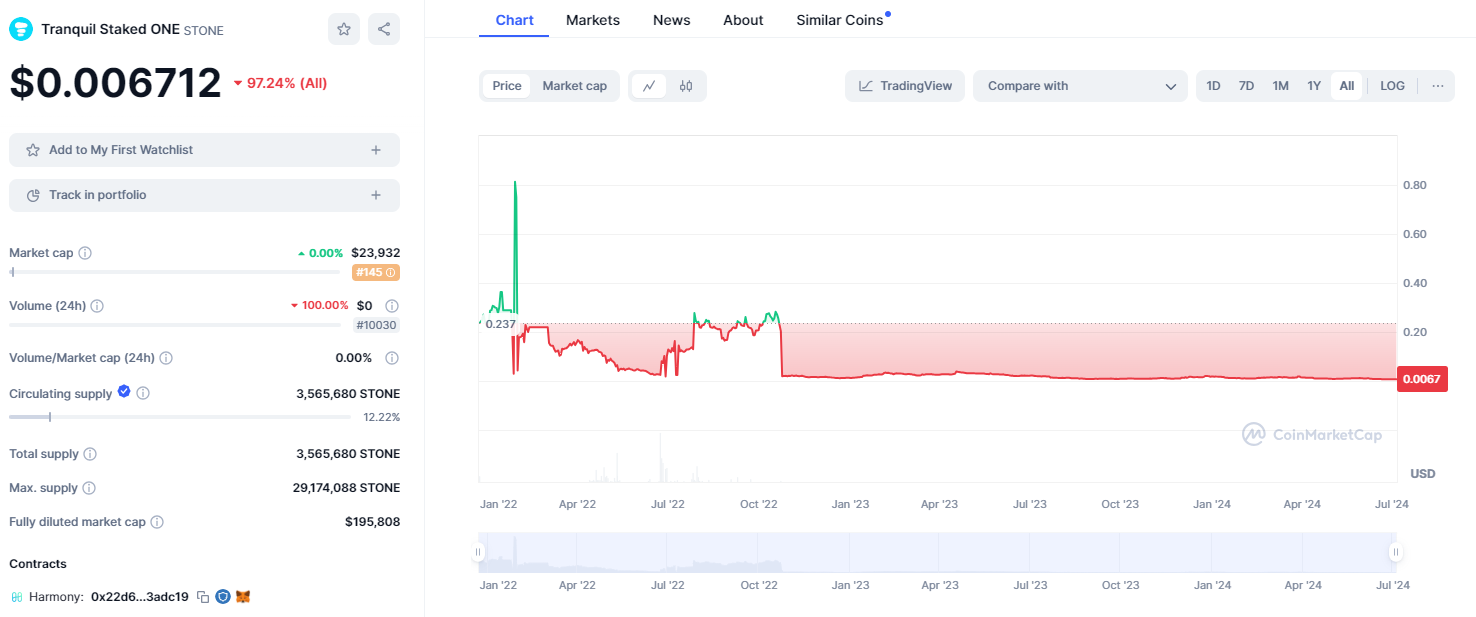Image resolution: width=1476 pixels, height=617 pixels.
Task: Enable LOG scale on chart
Action: coord(1392,86)
